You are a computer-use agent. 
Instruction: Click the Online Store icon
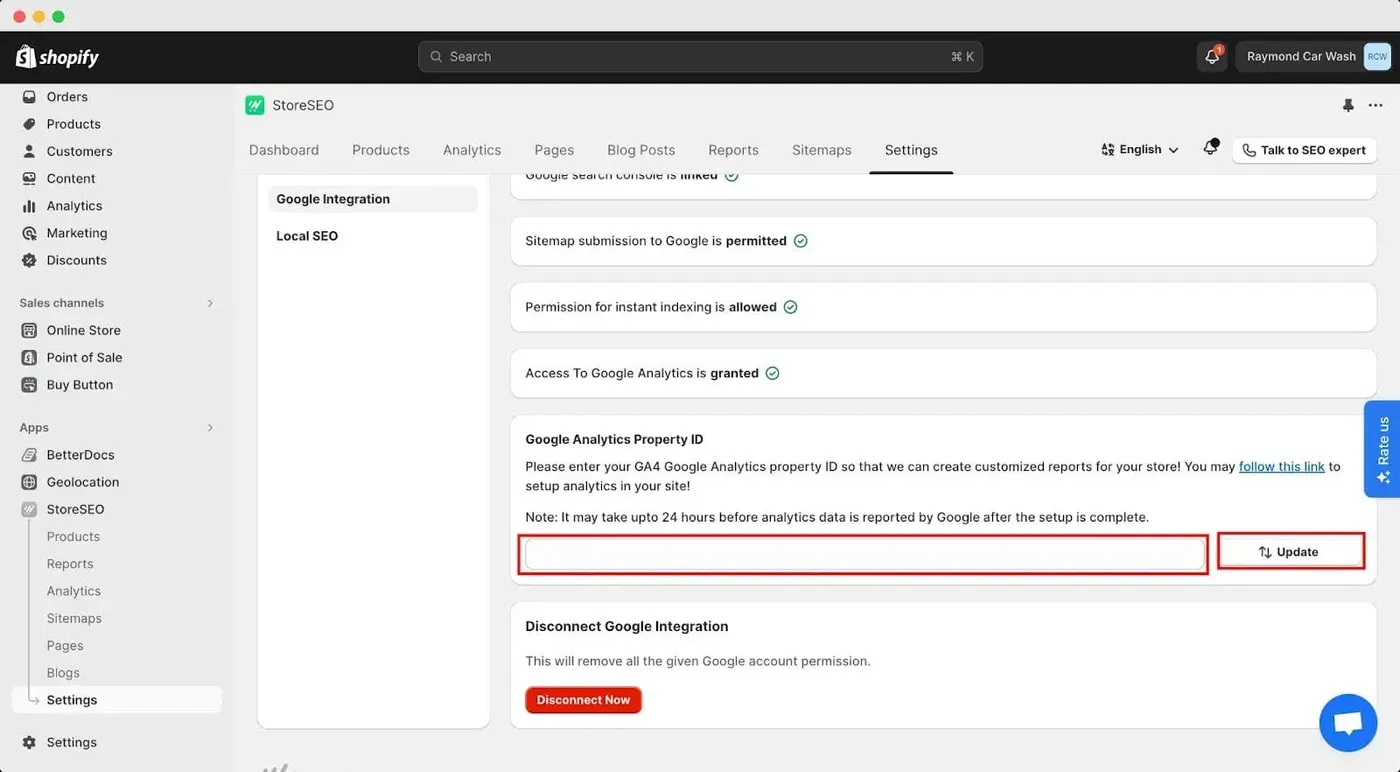(29, 330)
